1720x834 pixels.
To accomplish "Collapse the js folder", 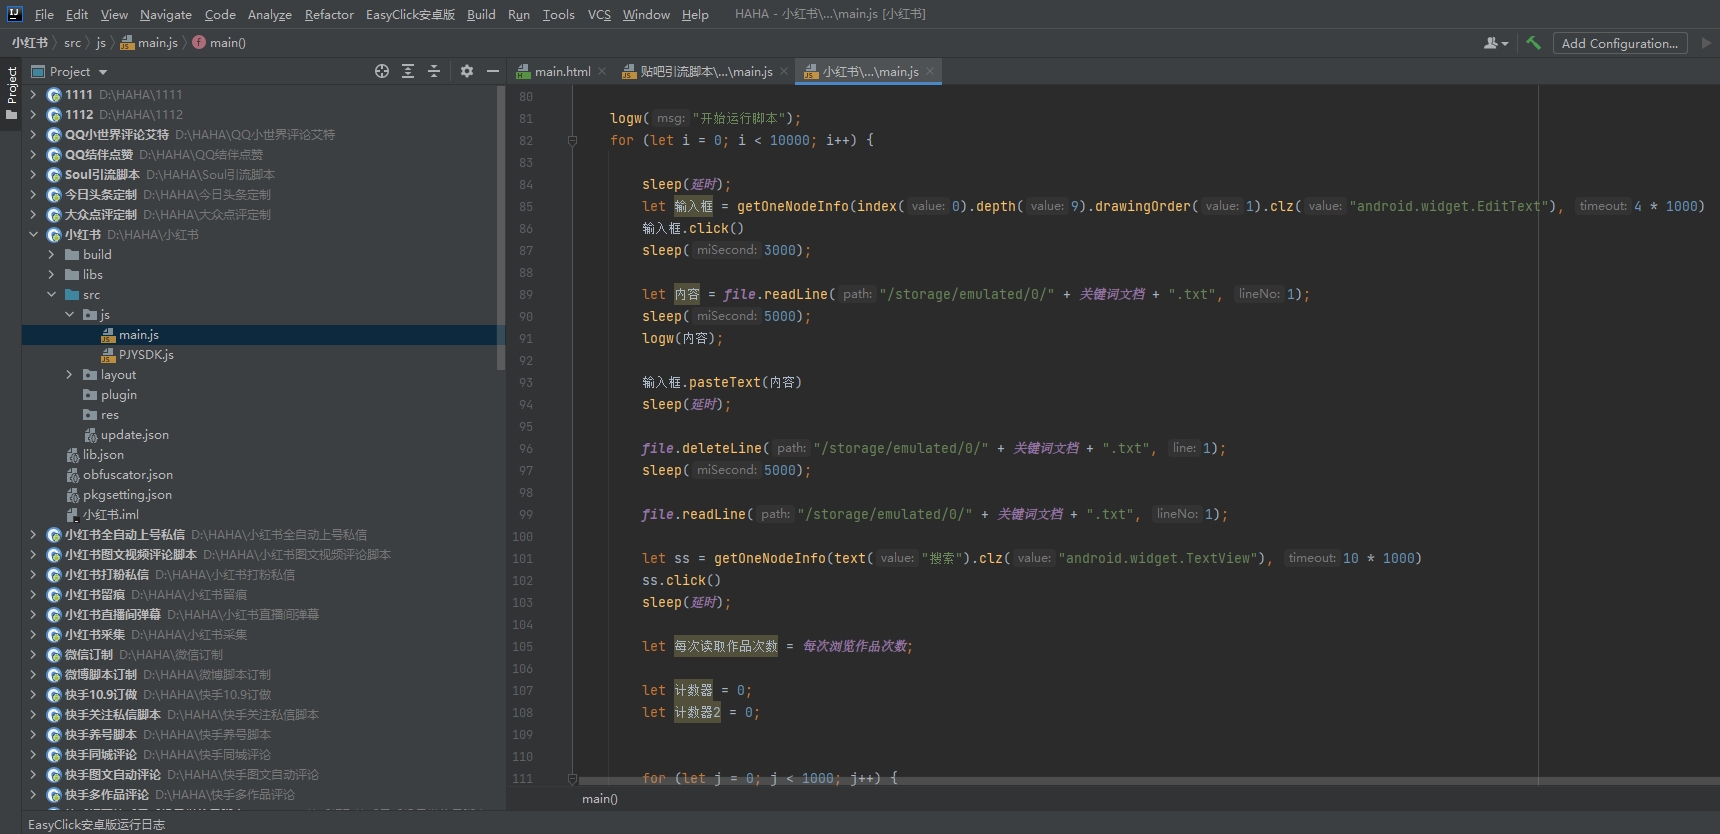I will coord(69,314).
